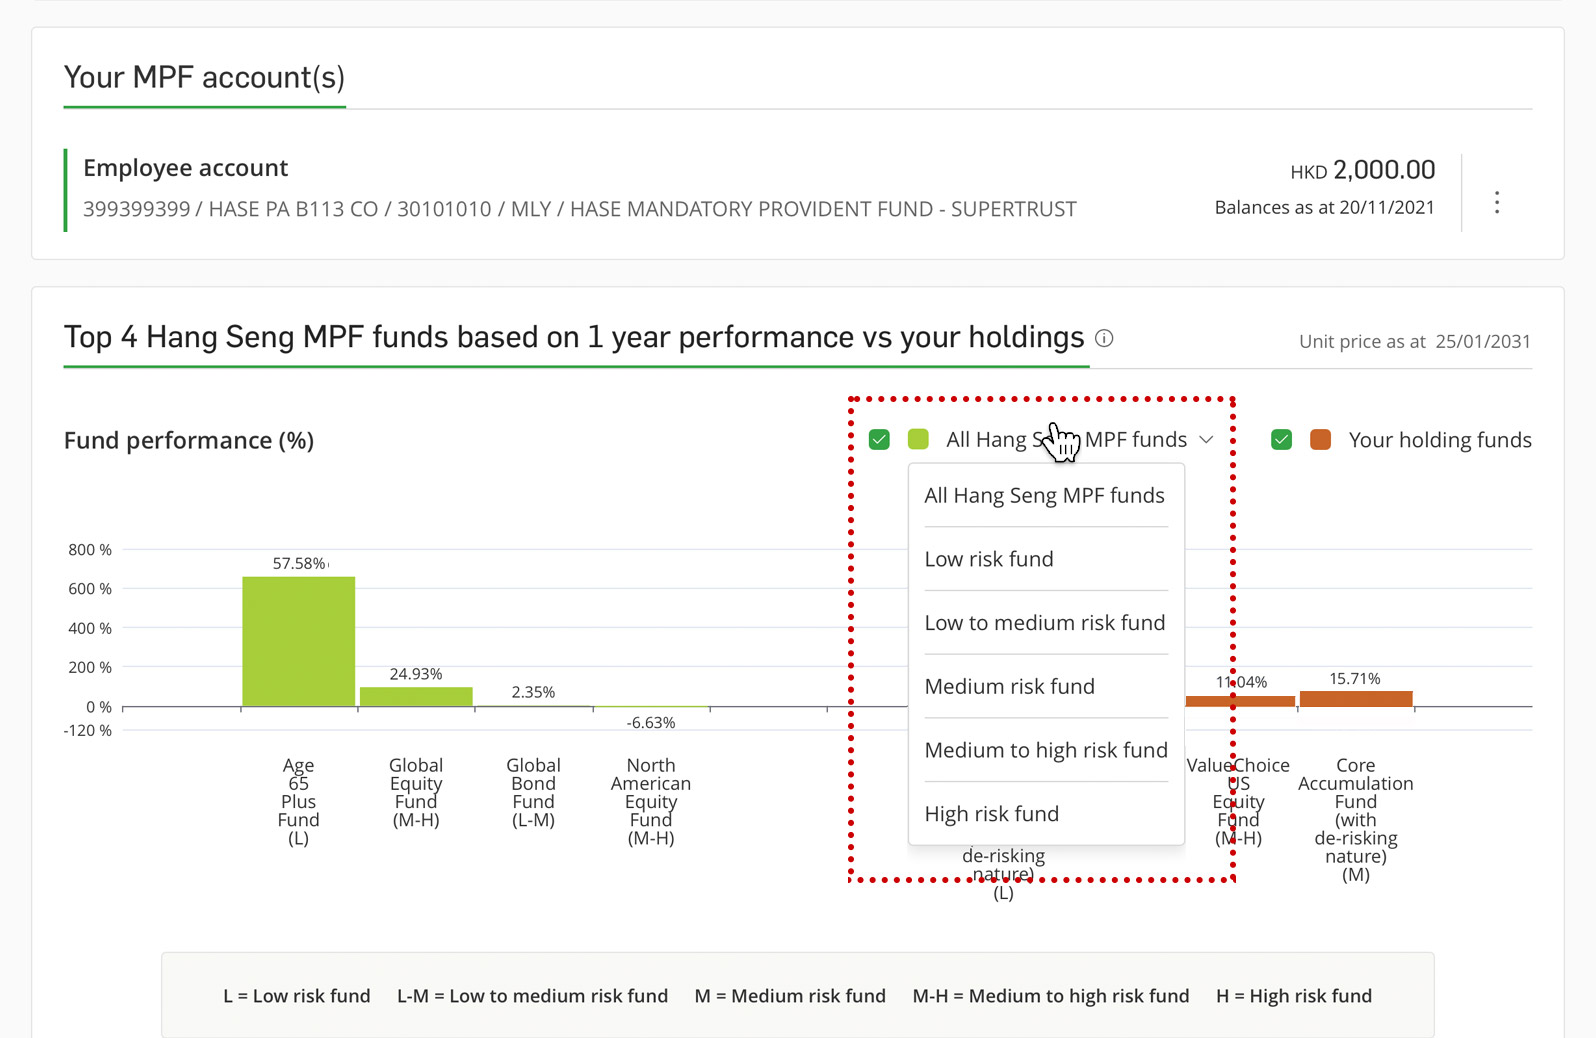Click the Employee account heading
Viewport: 1596px width, 1038px height.
point(185,168)
